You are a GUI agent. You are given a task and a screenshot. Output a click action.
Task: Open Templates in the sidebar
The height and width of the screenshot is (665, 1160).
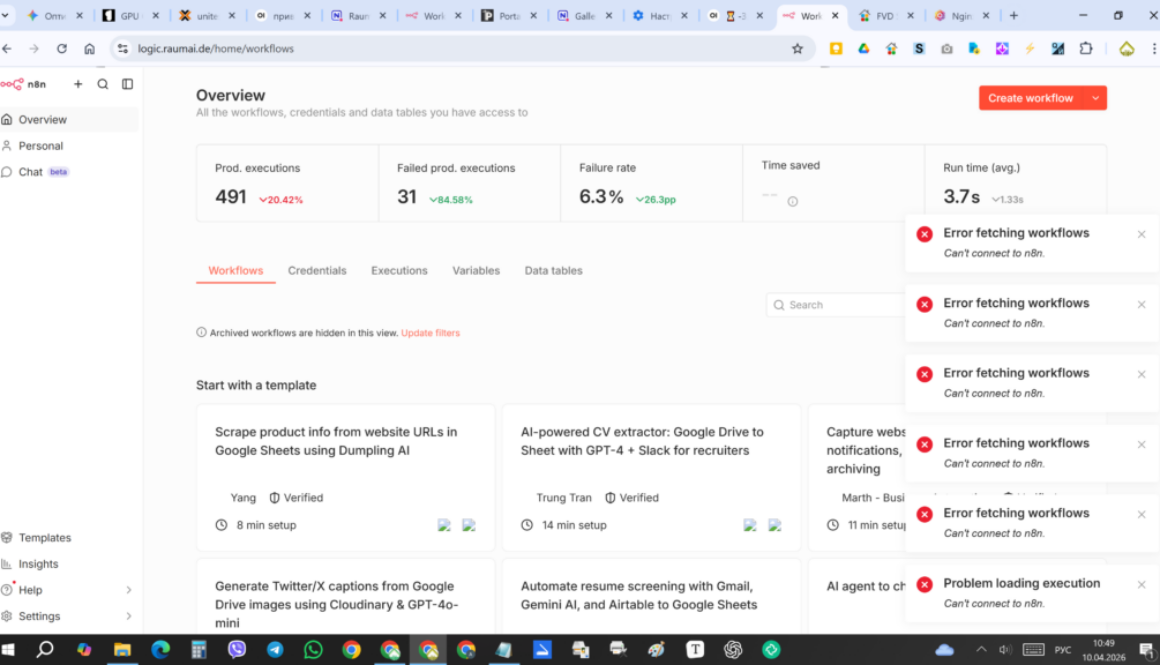pos(69,538)
